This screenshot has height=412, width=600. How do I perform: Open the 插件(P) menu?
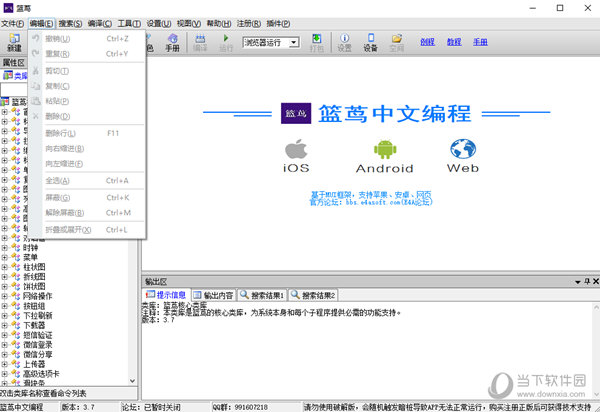[x=278, y=24]
